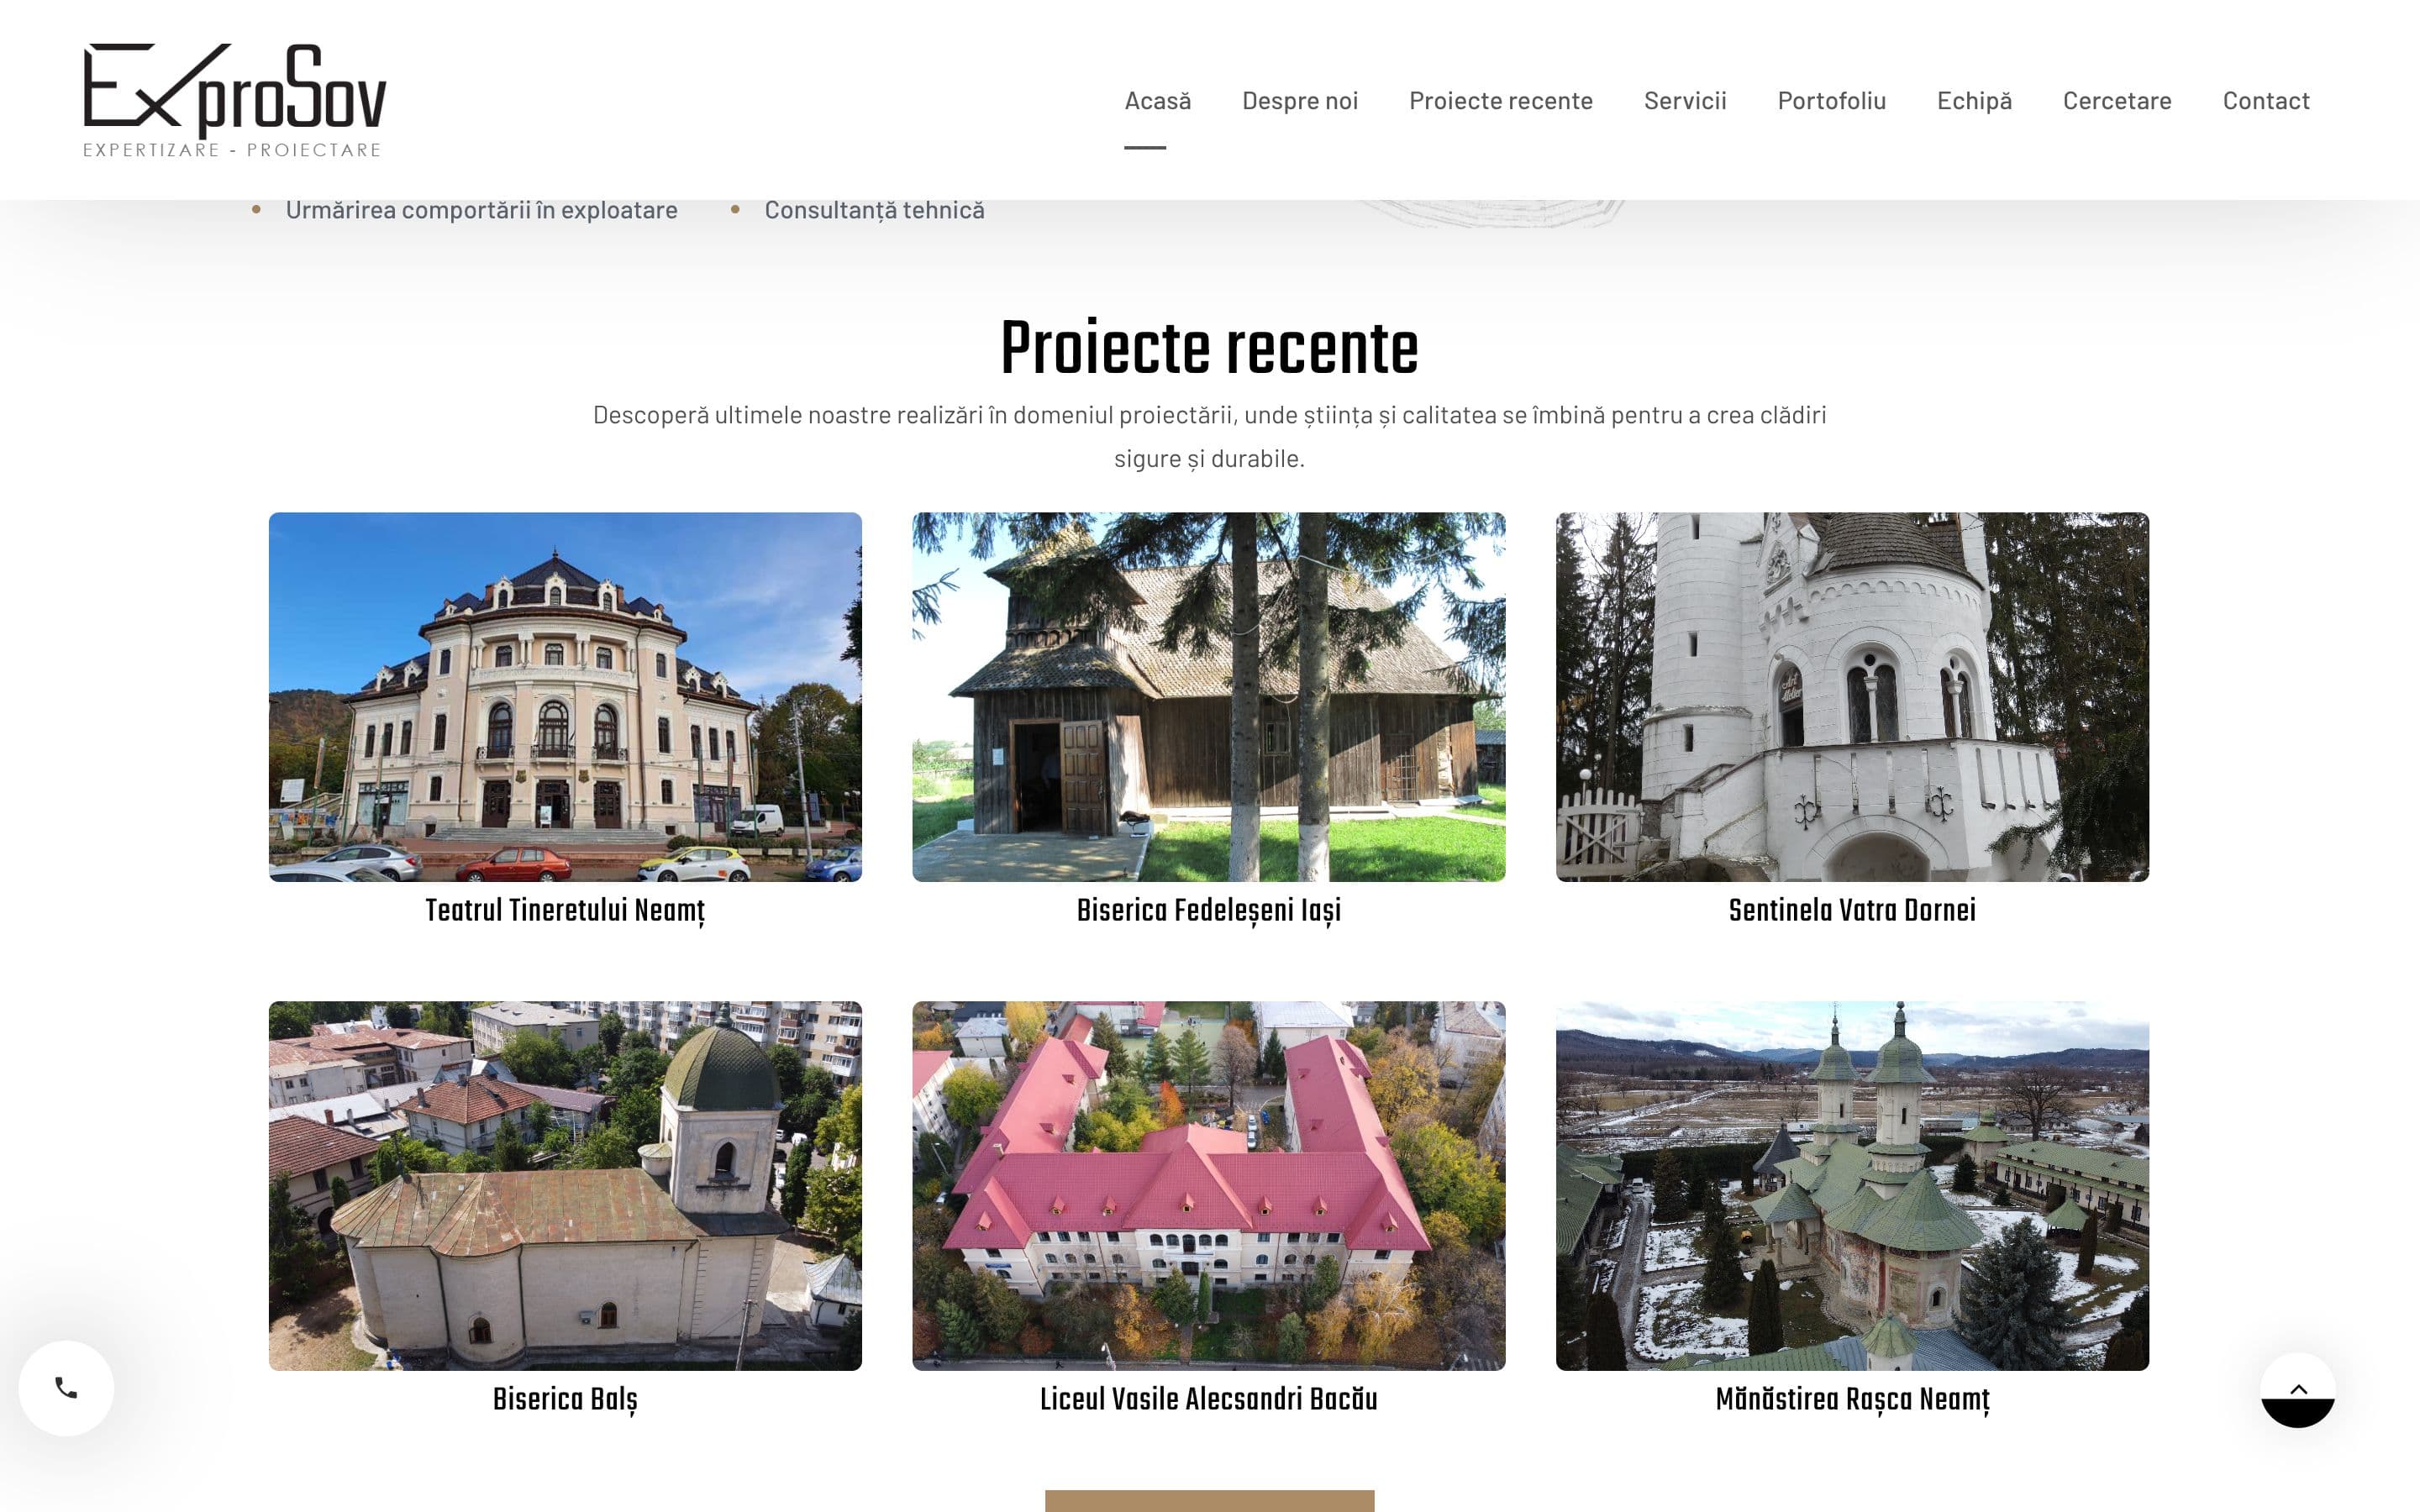Click the Sentinela Vatra Dornei title
The height and width of the screenshot is (1512, 2420).
click(1852, 910)
